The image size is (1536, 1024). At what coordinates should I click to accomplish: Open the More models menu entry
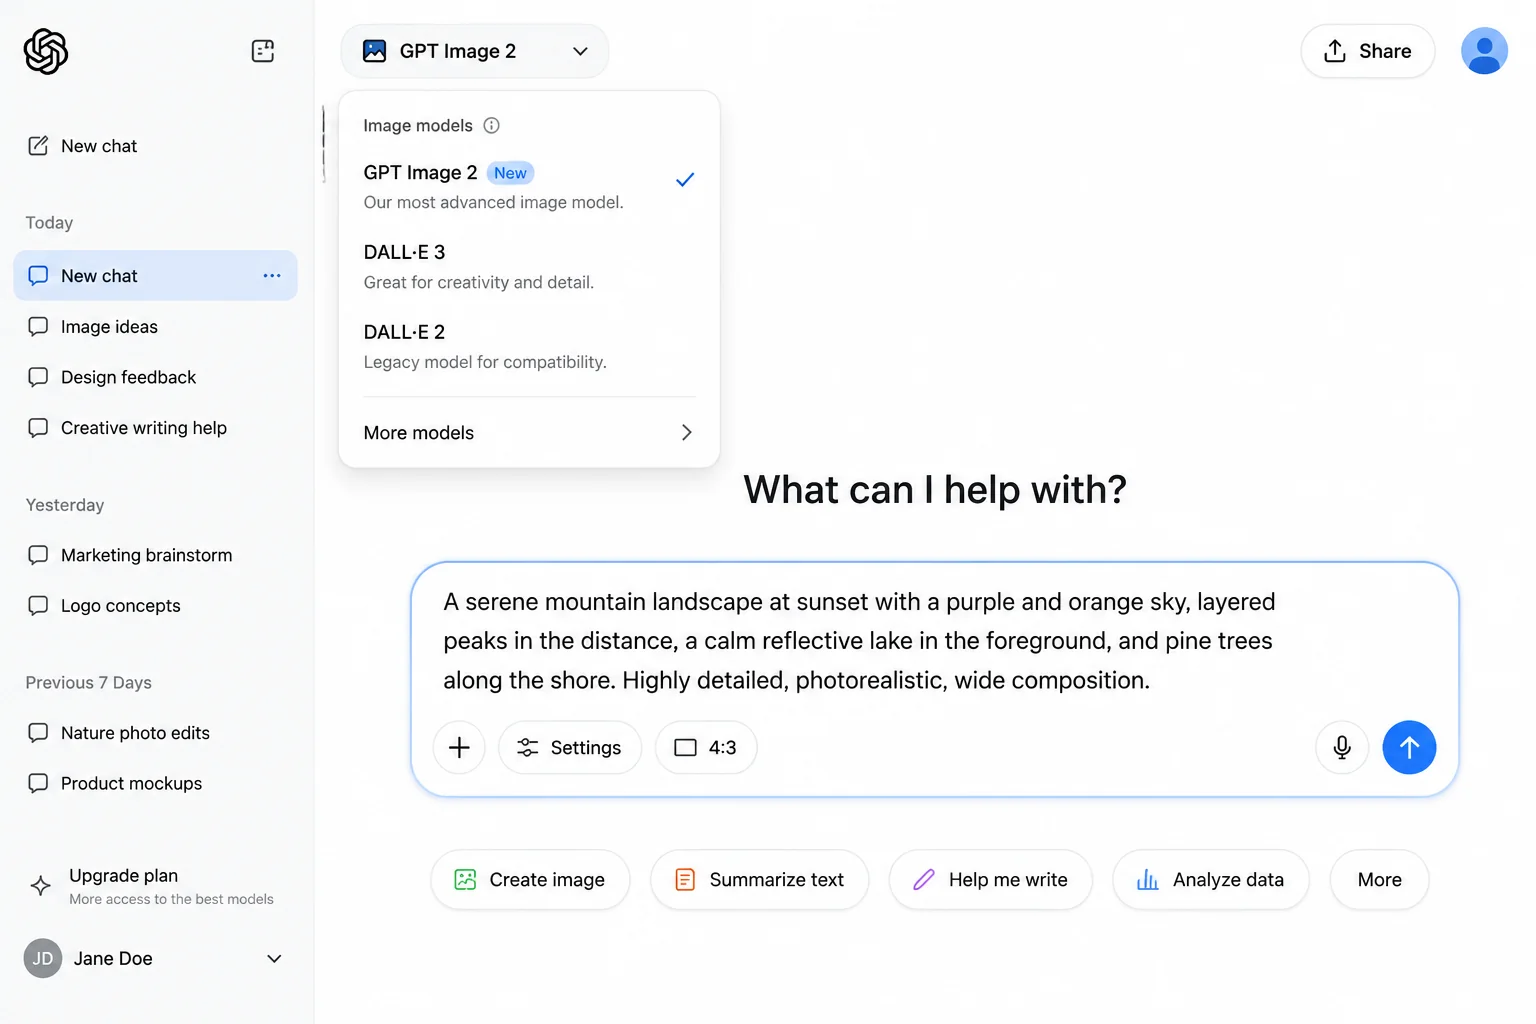(x=529, y=433)
